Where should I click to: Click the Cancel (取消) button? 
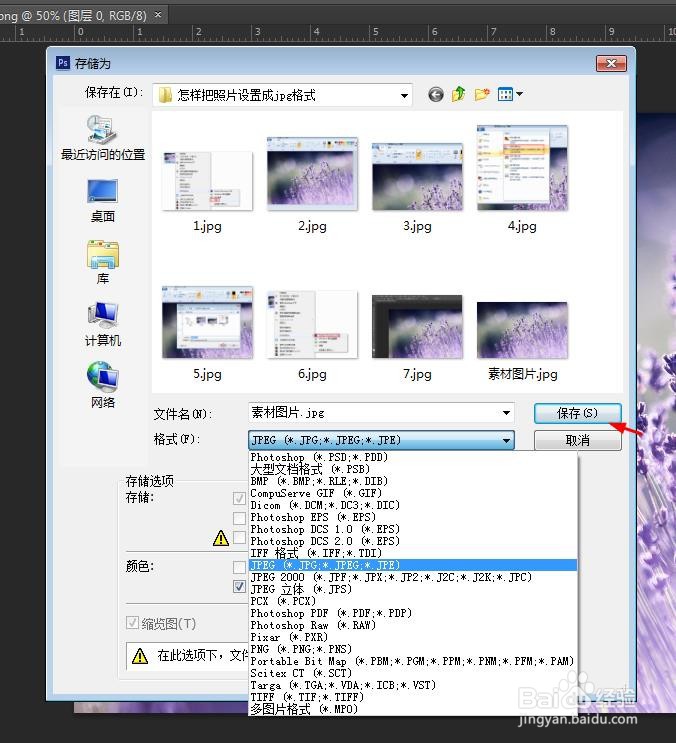[577, 441]
